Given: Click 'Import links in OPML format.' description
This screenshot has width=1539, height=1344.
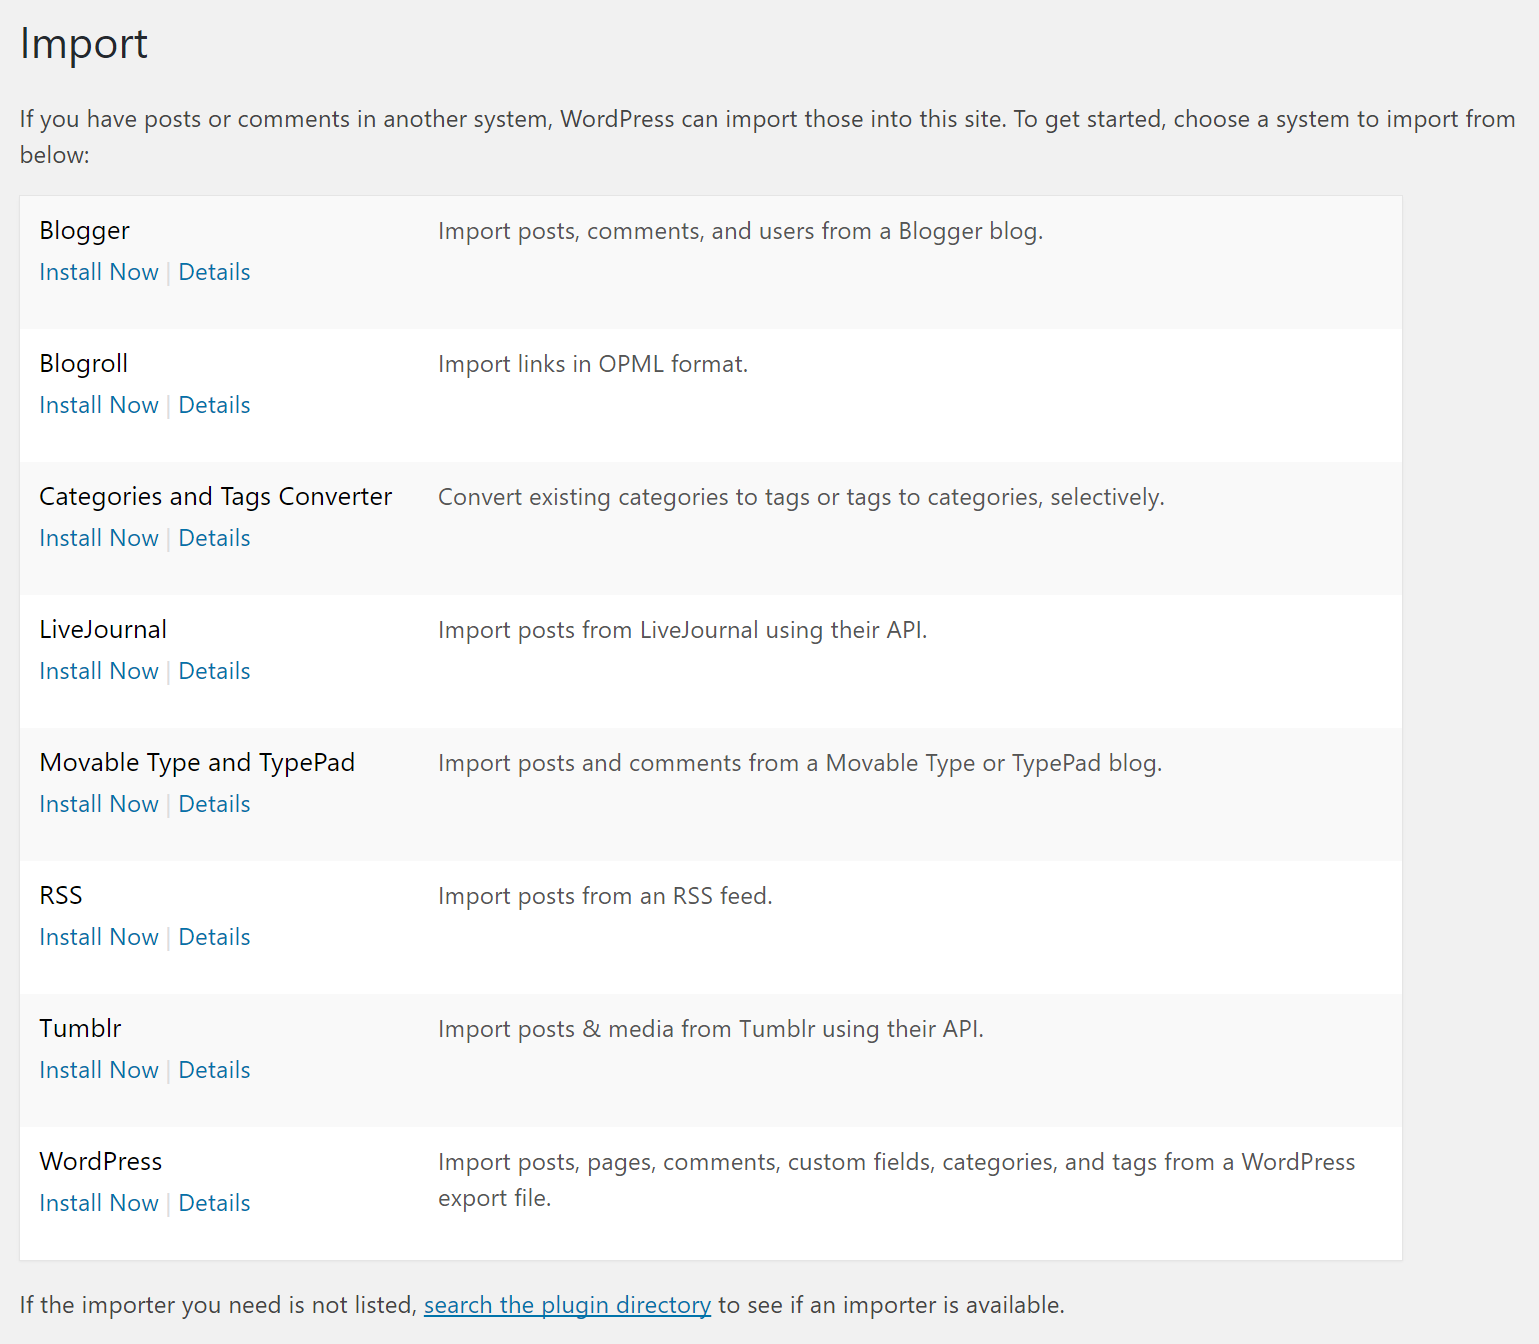Looking at the screenshot, I should (593, 364).
